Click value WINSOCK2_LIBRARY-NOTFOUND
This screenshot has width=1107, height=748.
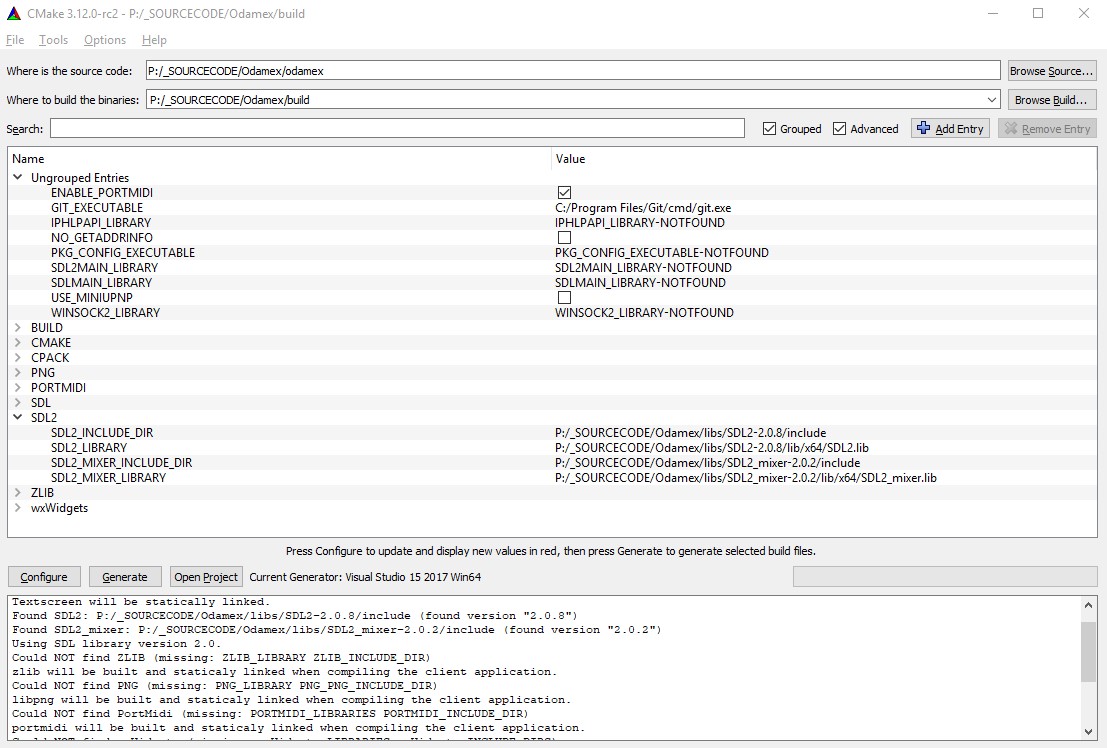click(644, 312)
